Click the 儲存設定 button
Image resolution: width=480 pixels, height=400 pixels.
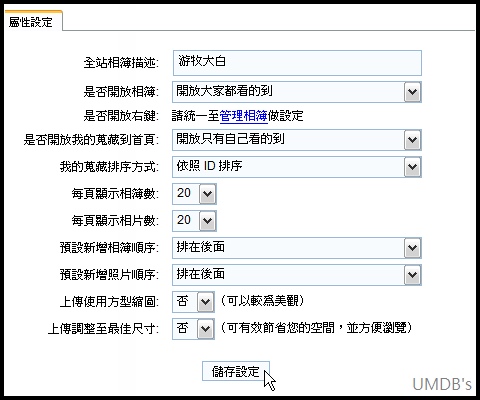click(236, 371)
